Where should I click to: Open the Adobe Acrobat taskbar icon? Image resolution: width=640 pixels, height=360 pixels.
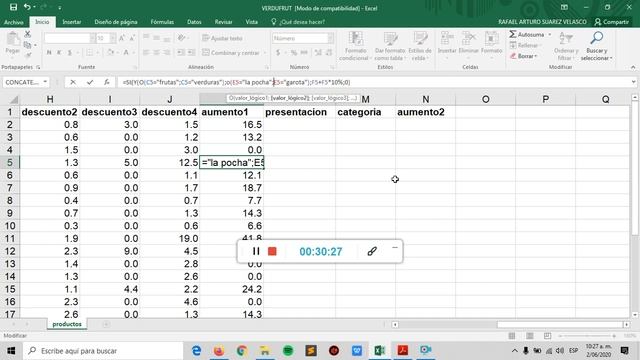pos(403,351)
